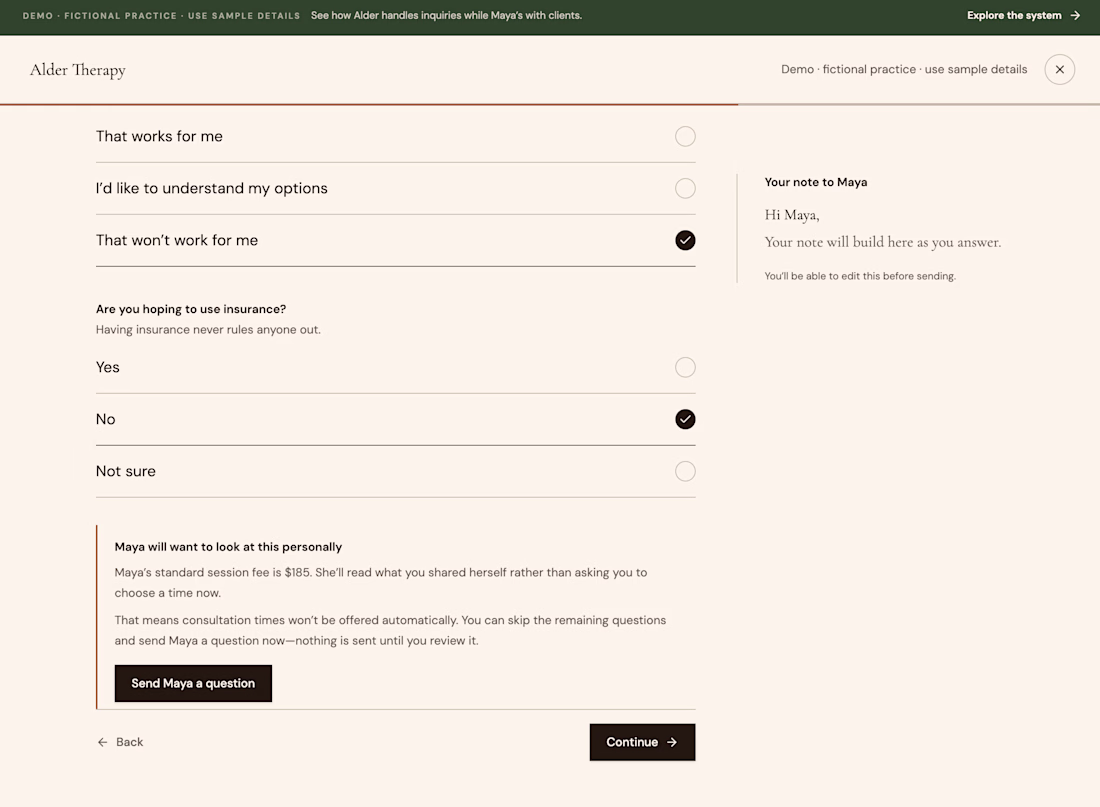Select "Yes" for using insurance
The height and width of the screenshot is (807, 1100).
point(396,367)
